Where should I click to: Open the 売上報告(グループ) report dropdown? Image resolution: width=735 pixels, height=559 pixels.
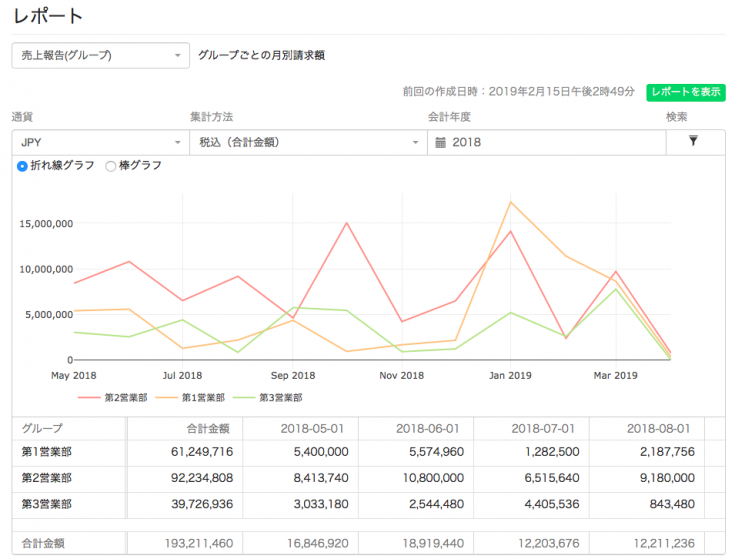[100, 55]
